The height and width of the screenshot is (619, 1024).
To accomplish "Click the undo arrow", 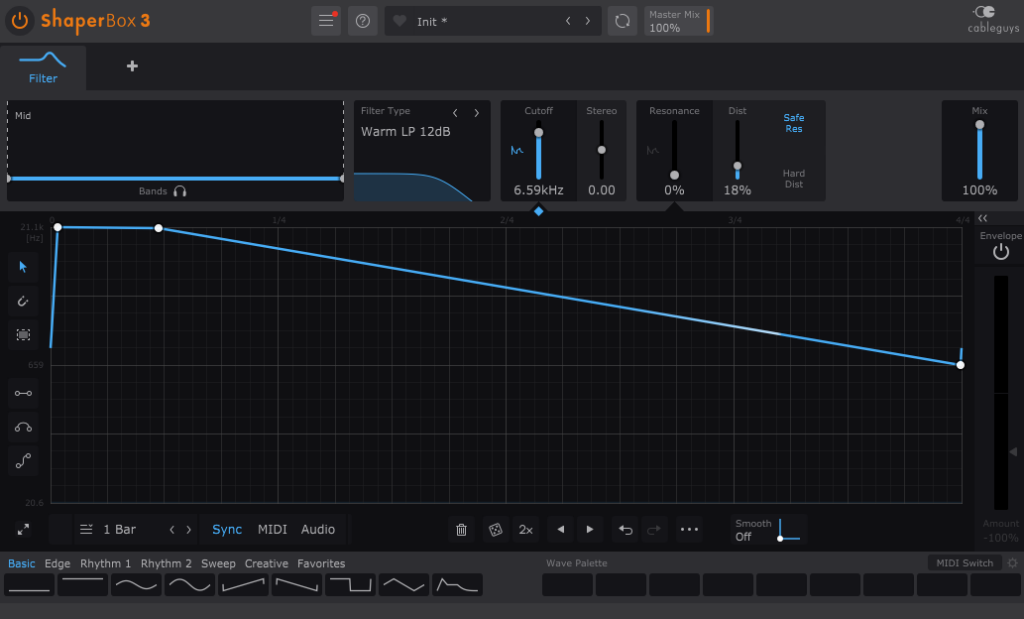I will pos(626,530).
